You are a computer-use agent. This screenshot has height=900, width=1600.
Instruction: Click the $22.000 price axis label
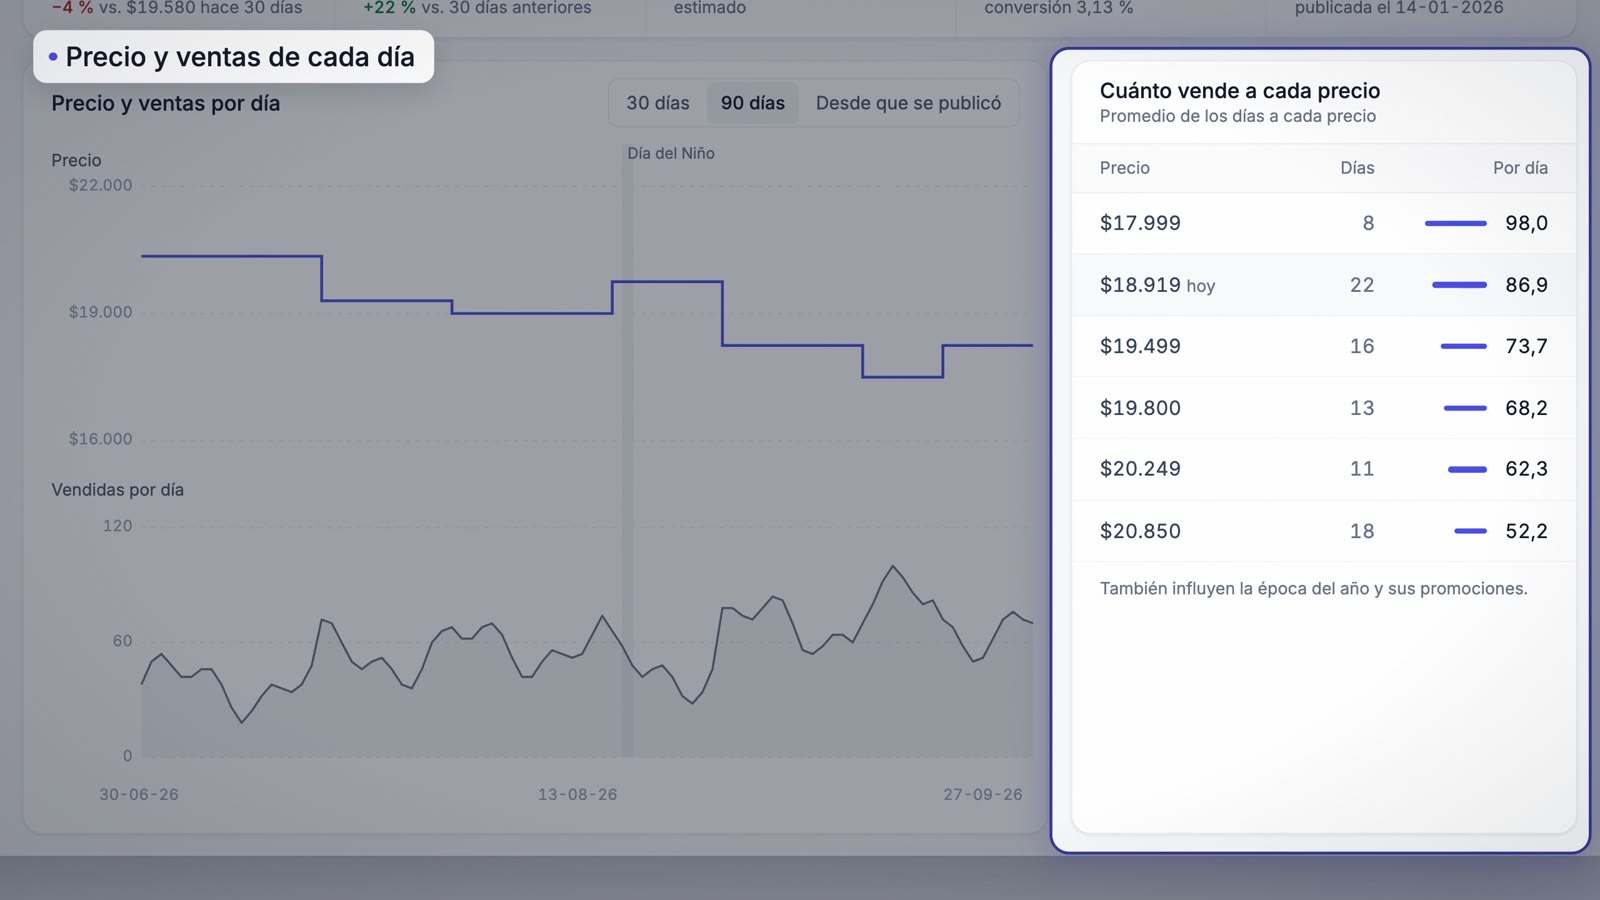pyautogui.click(x=100, y=185)
